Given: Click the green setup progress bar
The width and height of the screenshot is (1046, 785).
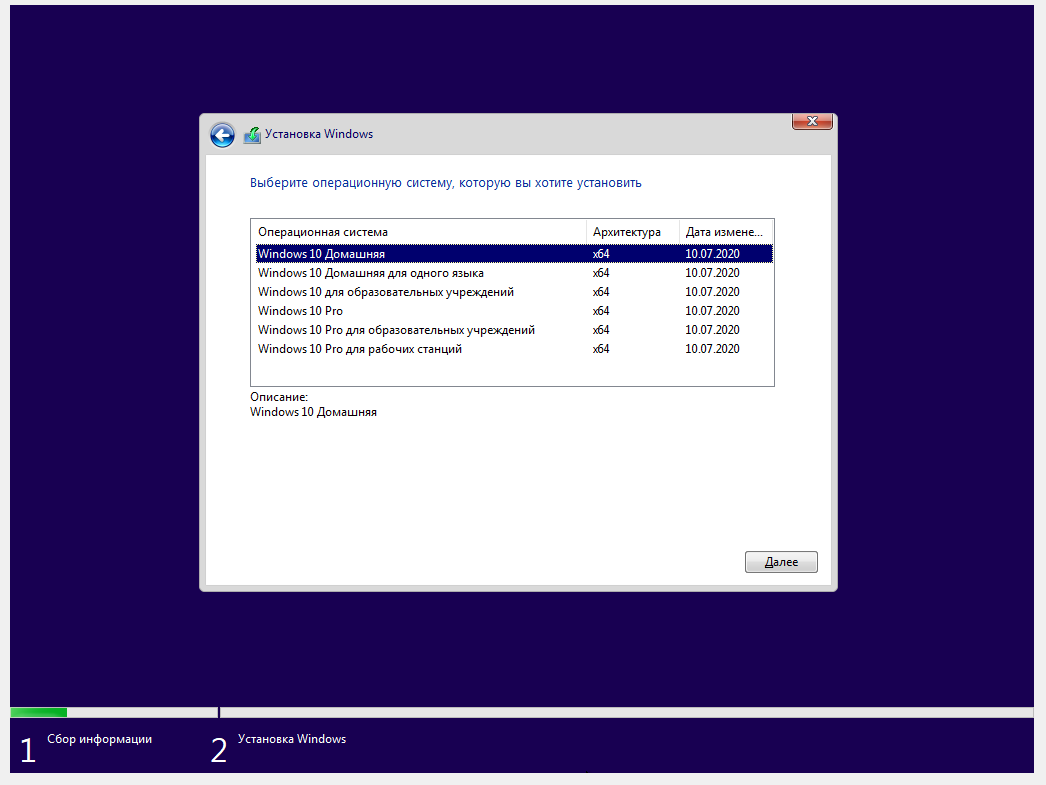Looking at the screenshot, I should (39, 712).
